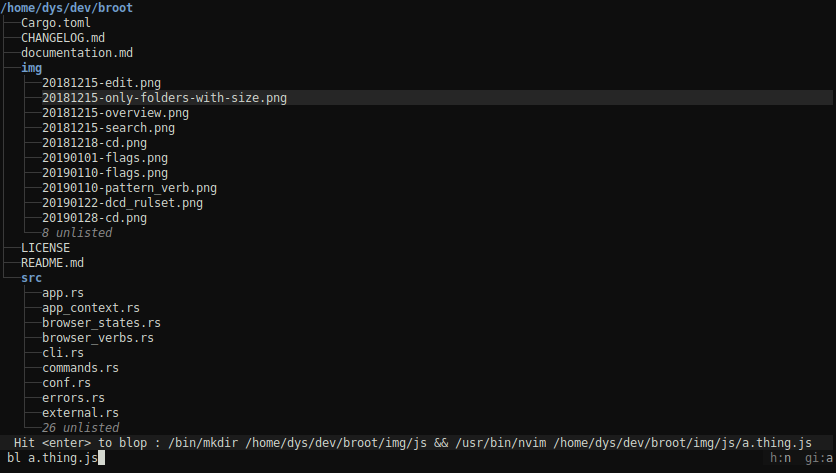Select the LICENSE file
Viewport: 836px width, 473px height.
coord(45,248)
